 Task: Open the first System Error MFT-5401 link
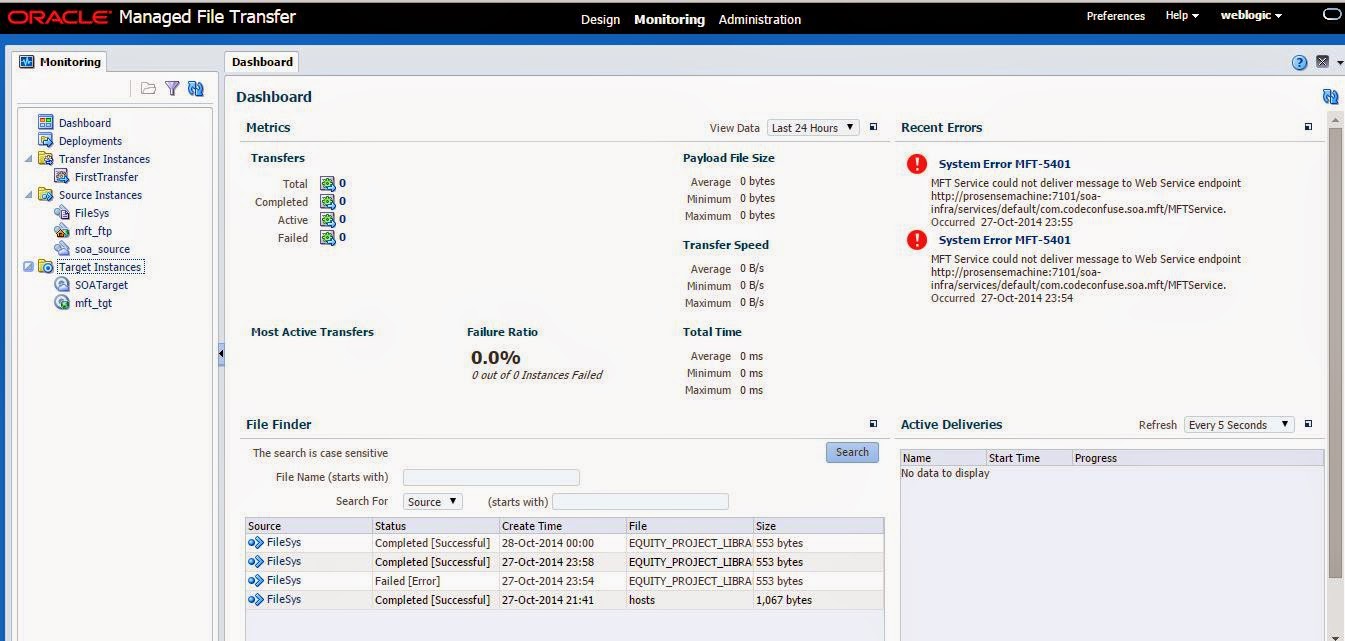[1004, 164]
